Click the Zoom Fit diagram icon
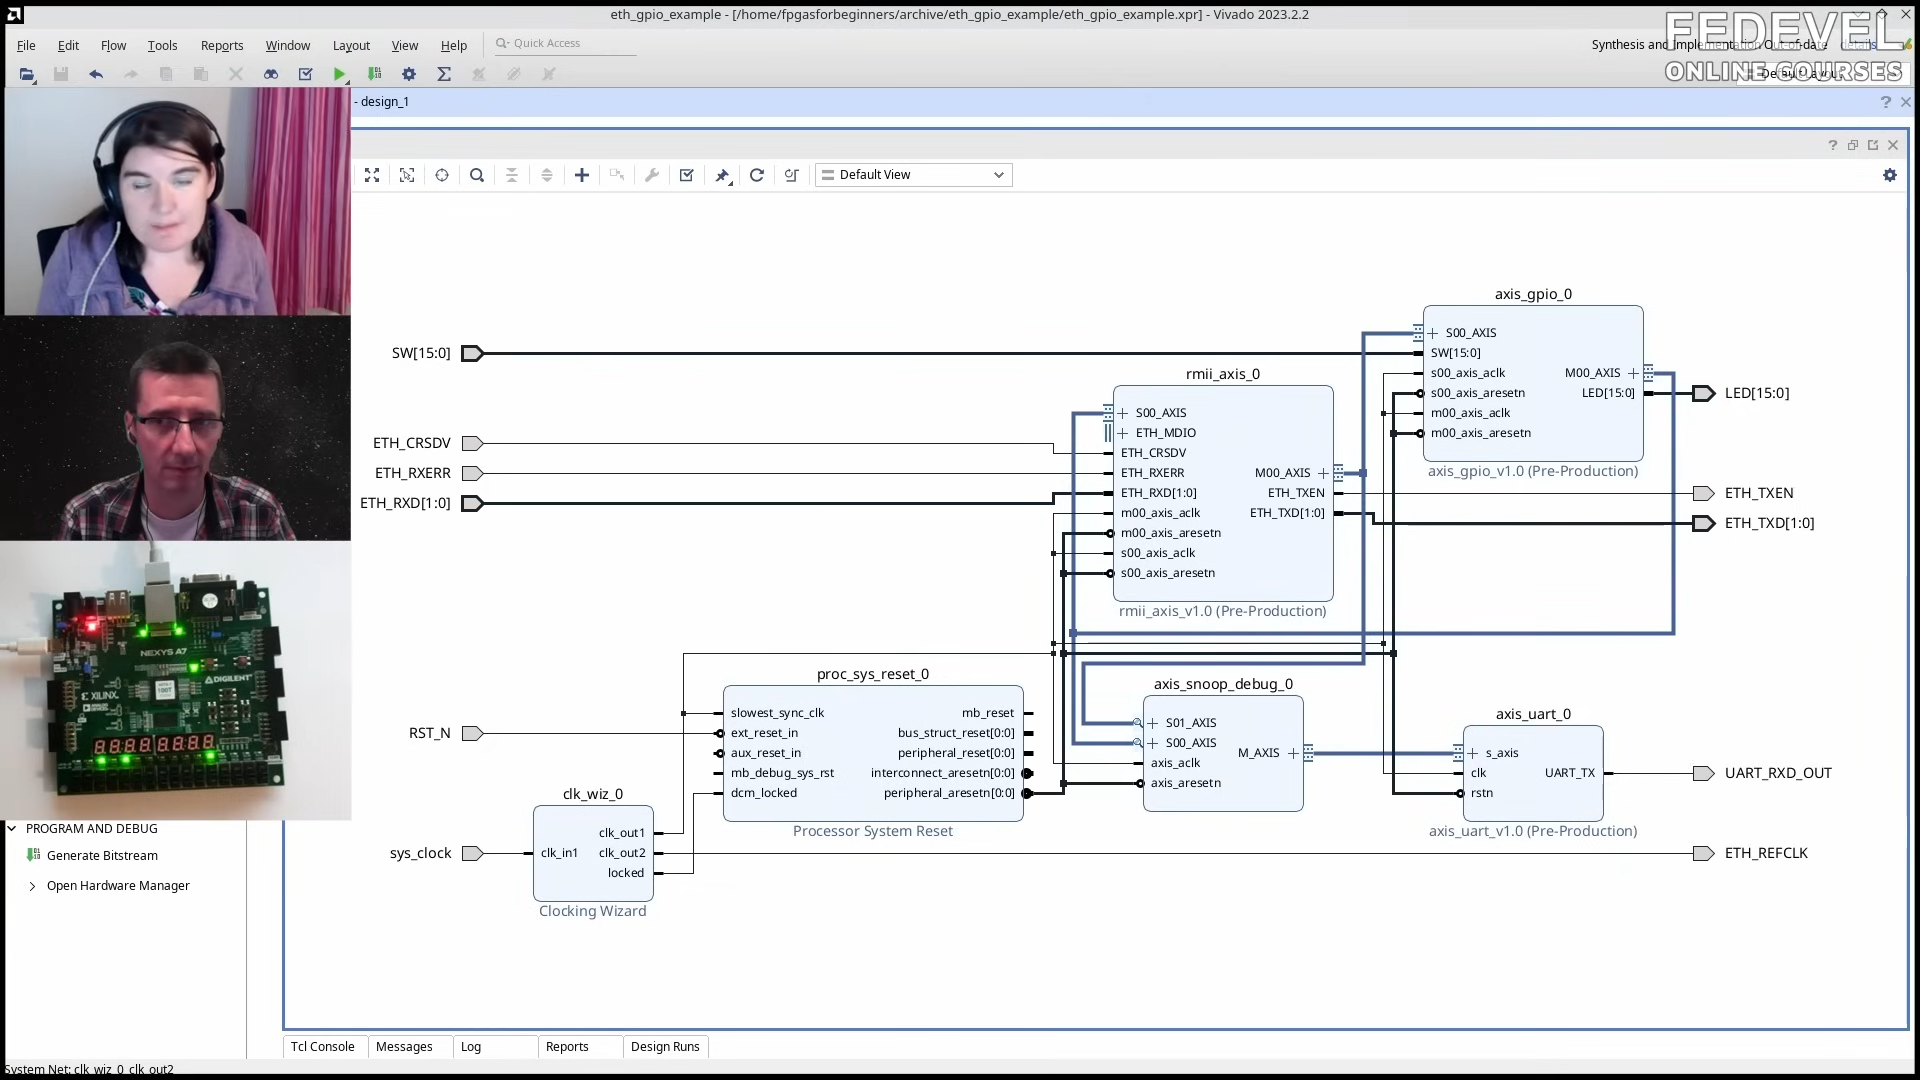 [372, 175]
